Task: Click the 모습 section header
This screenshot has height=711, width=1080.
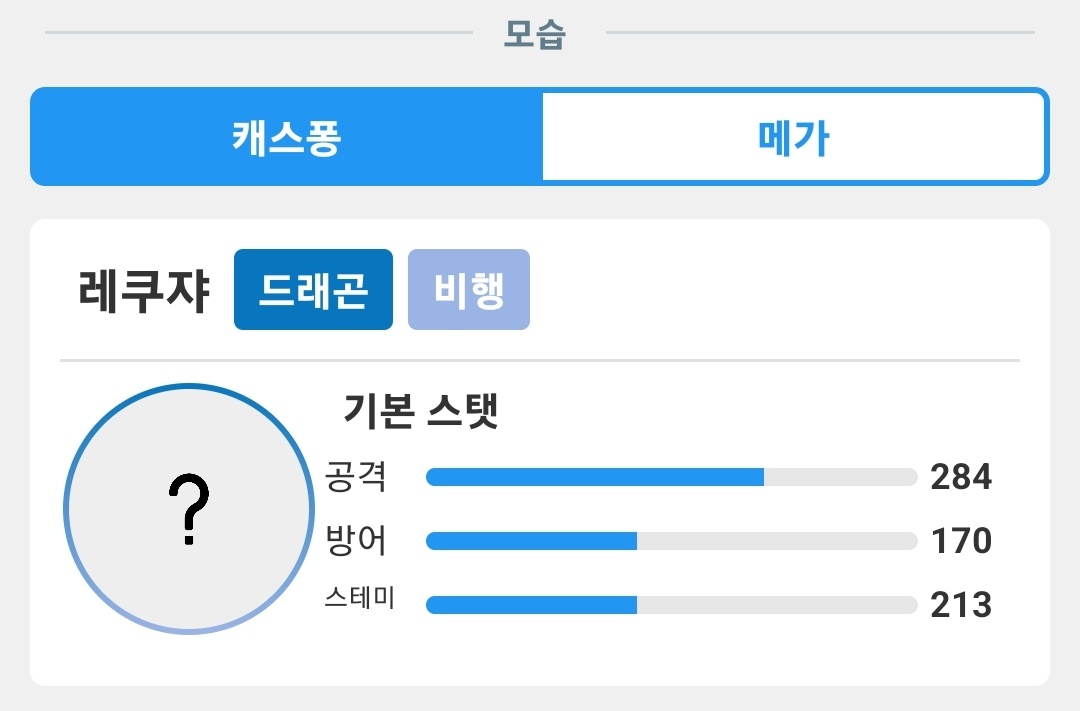Action: pos(534,34)
